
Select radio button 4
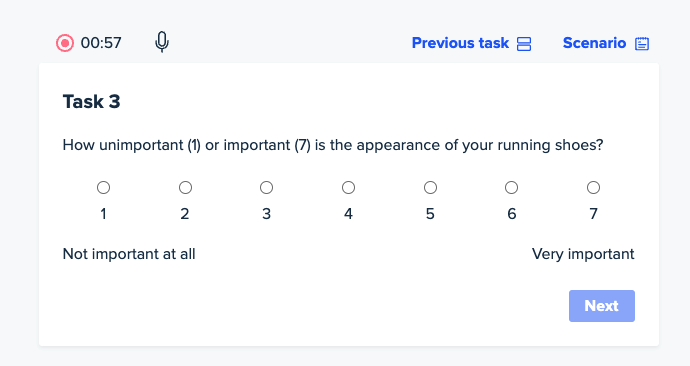(348, 187)
